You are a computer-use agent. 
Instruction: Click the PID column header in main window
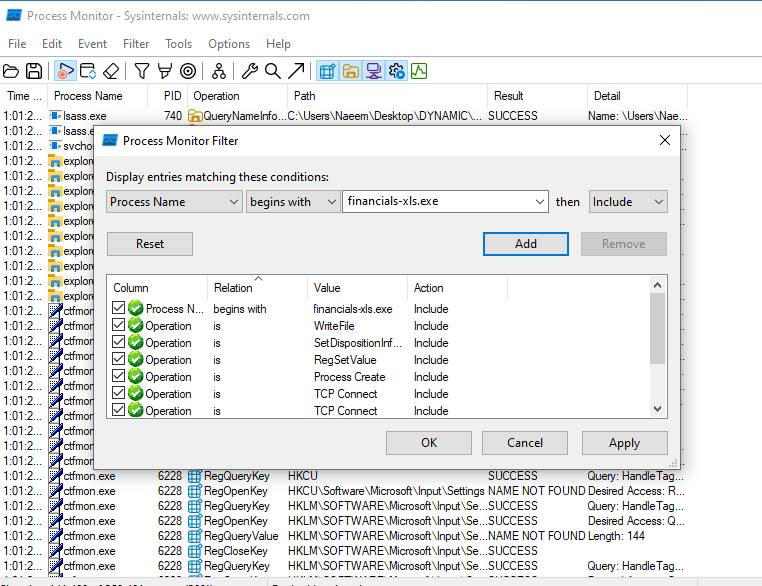[x=168, y=96]
